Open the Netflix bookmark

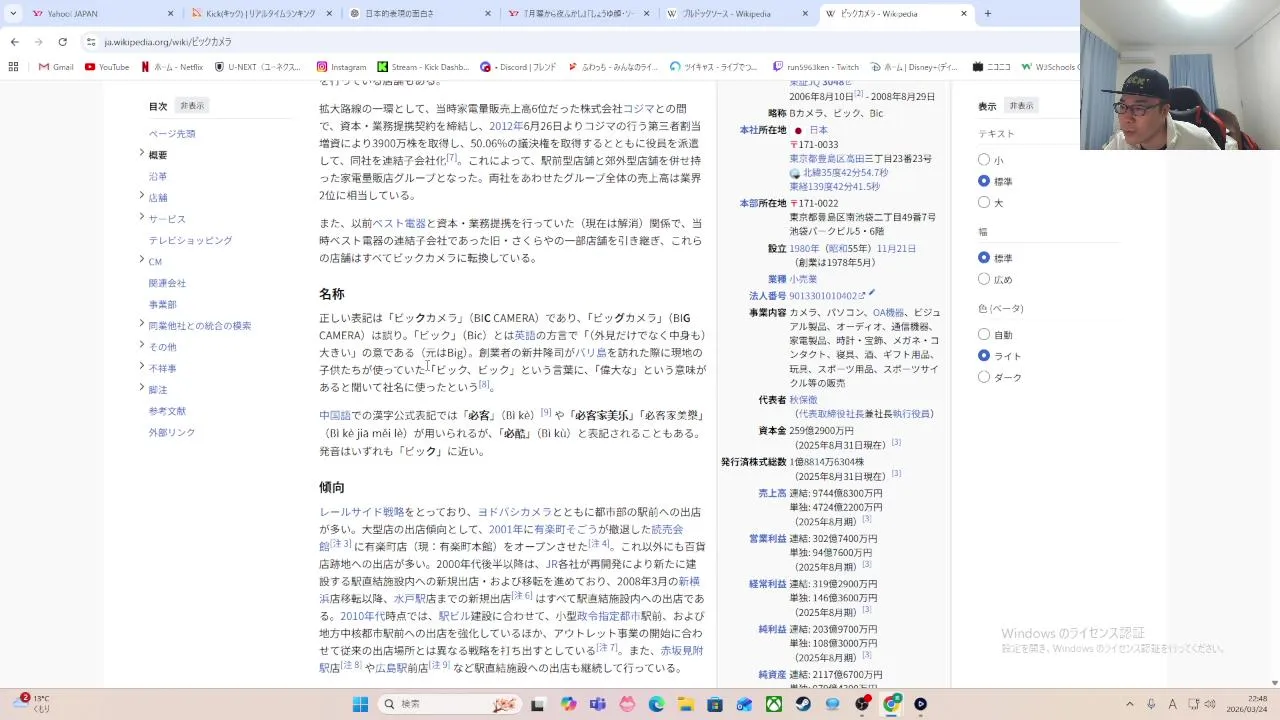point(172,67)
